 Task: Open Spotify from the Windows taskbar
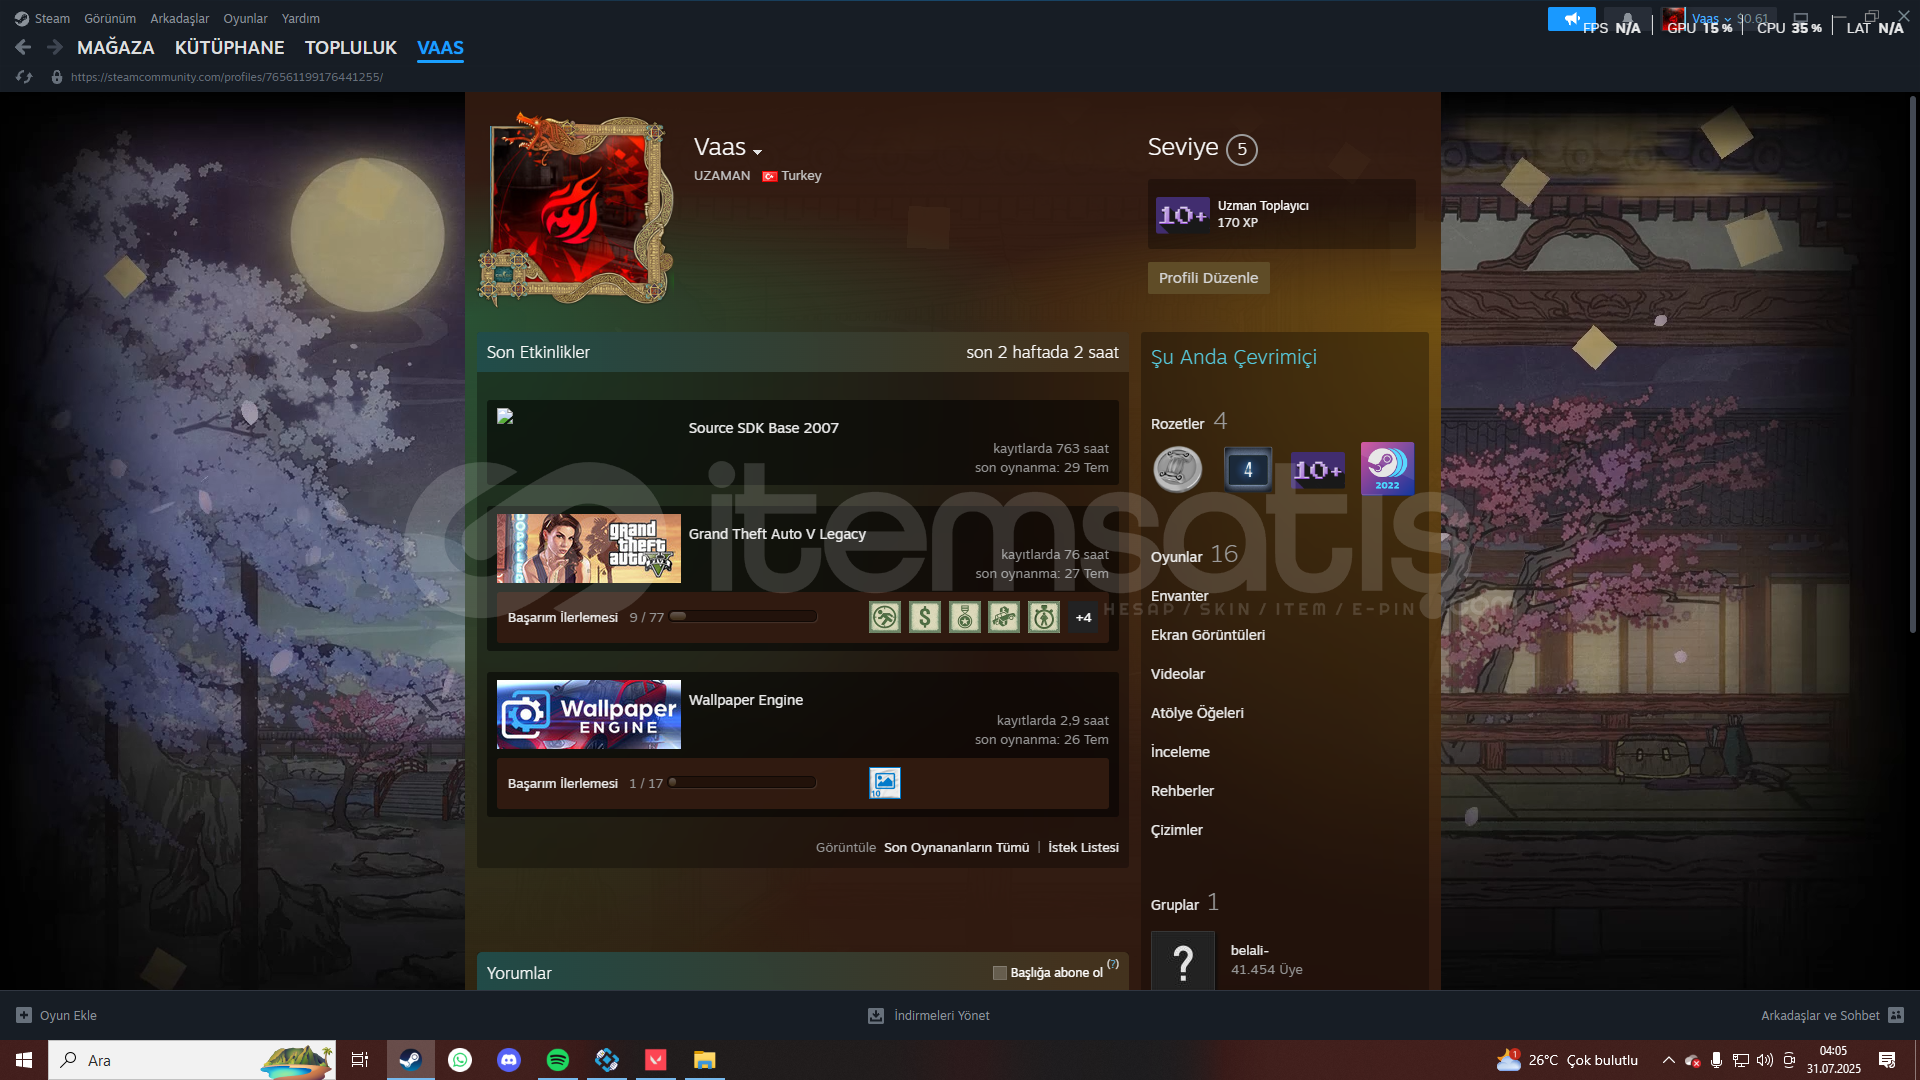[558, 1060]
